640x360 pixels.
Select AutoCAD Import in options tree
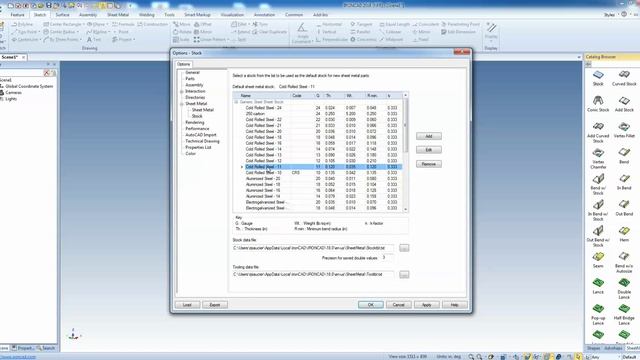(x=201, y=135)
